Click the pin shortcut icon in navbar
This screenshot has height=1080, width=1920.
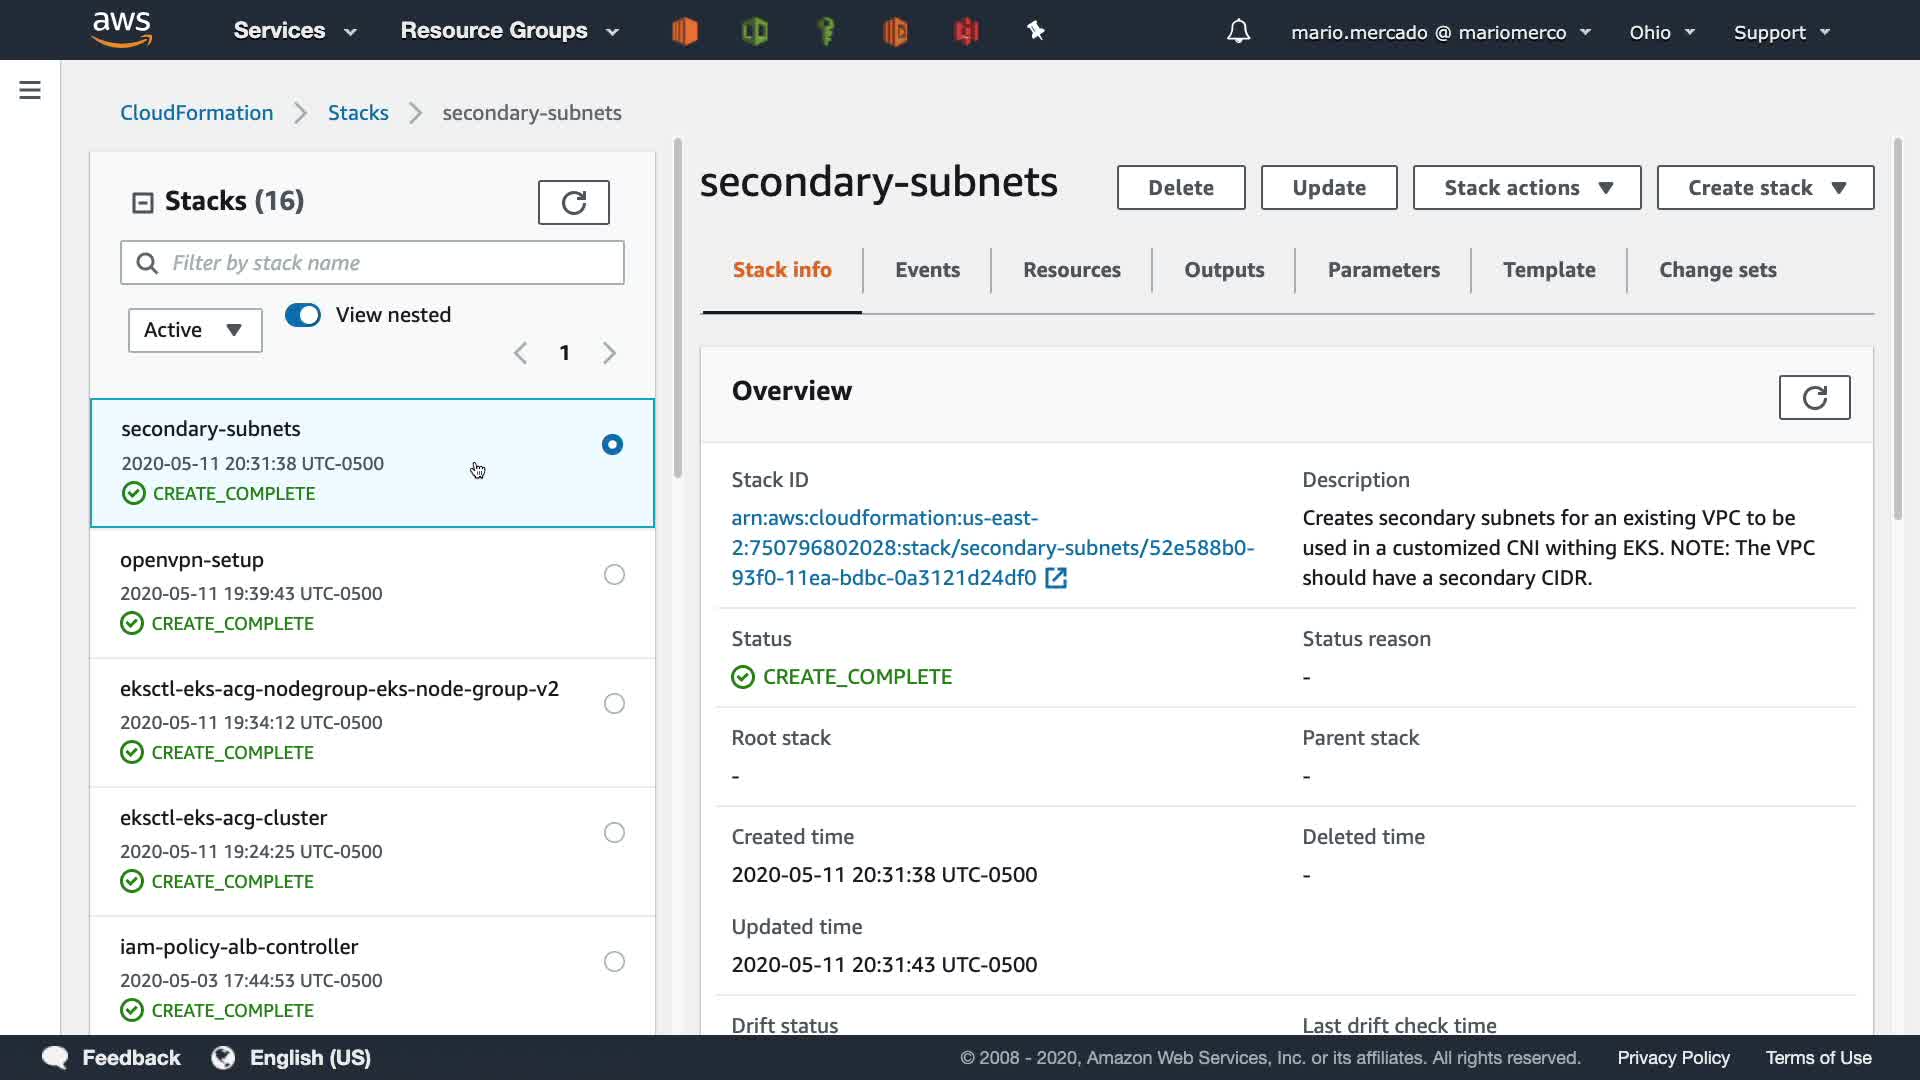click(1036, 31)
